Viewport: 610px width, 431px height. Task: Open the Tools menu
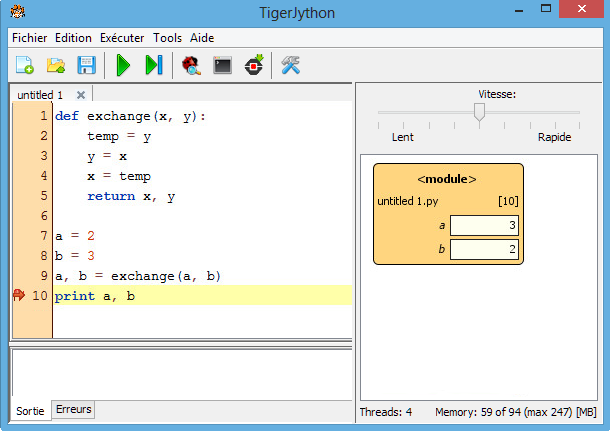coord(167,37)
